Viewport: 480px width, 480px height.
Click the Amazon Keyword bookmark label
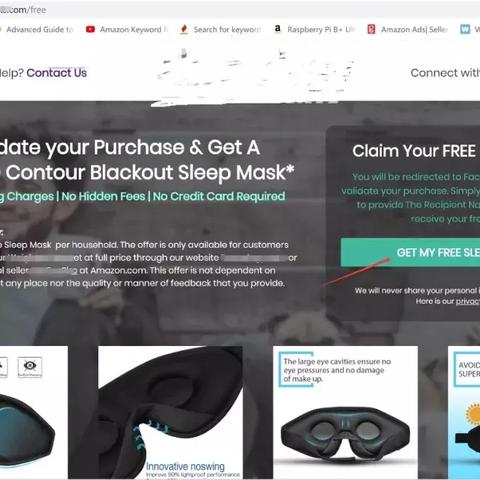click(x=133, y=29)
